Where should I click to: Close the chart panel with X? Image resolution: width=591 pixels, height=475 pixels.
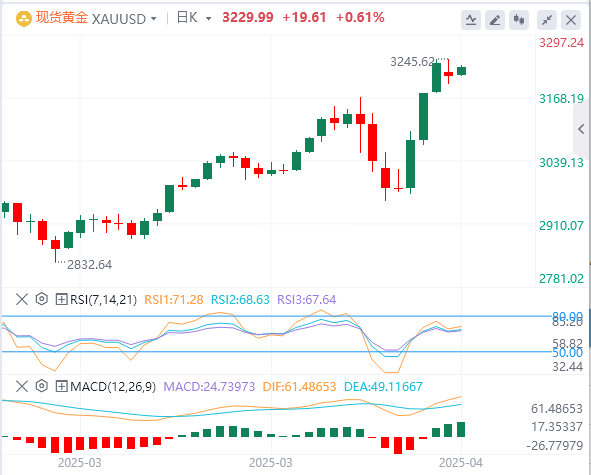571,20
